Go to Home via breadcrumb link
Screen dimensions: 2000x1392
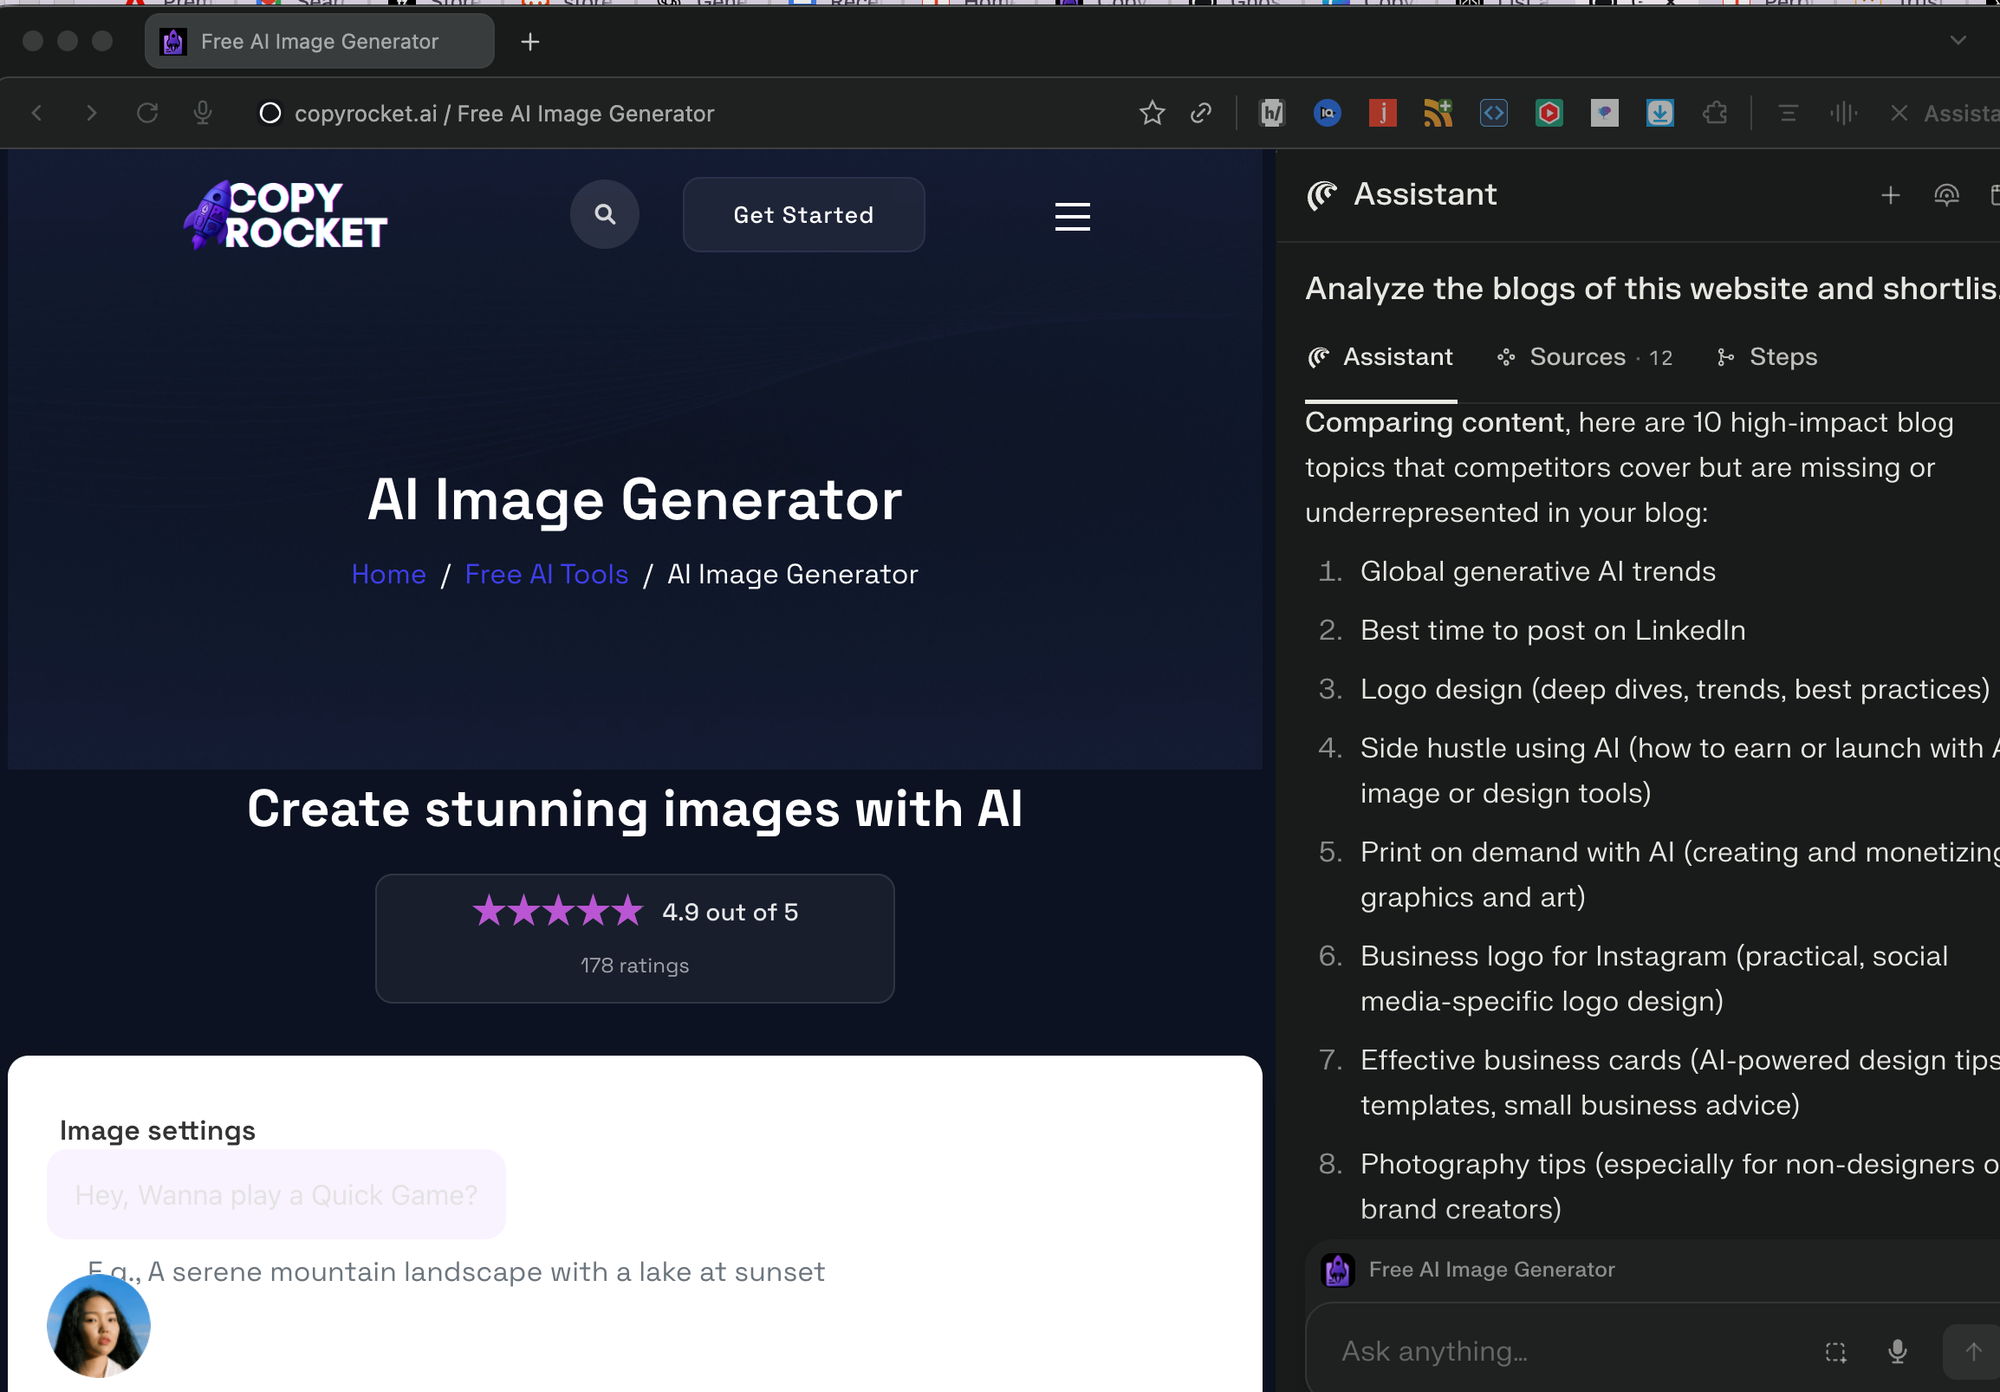coord(388,574)
